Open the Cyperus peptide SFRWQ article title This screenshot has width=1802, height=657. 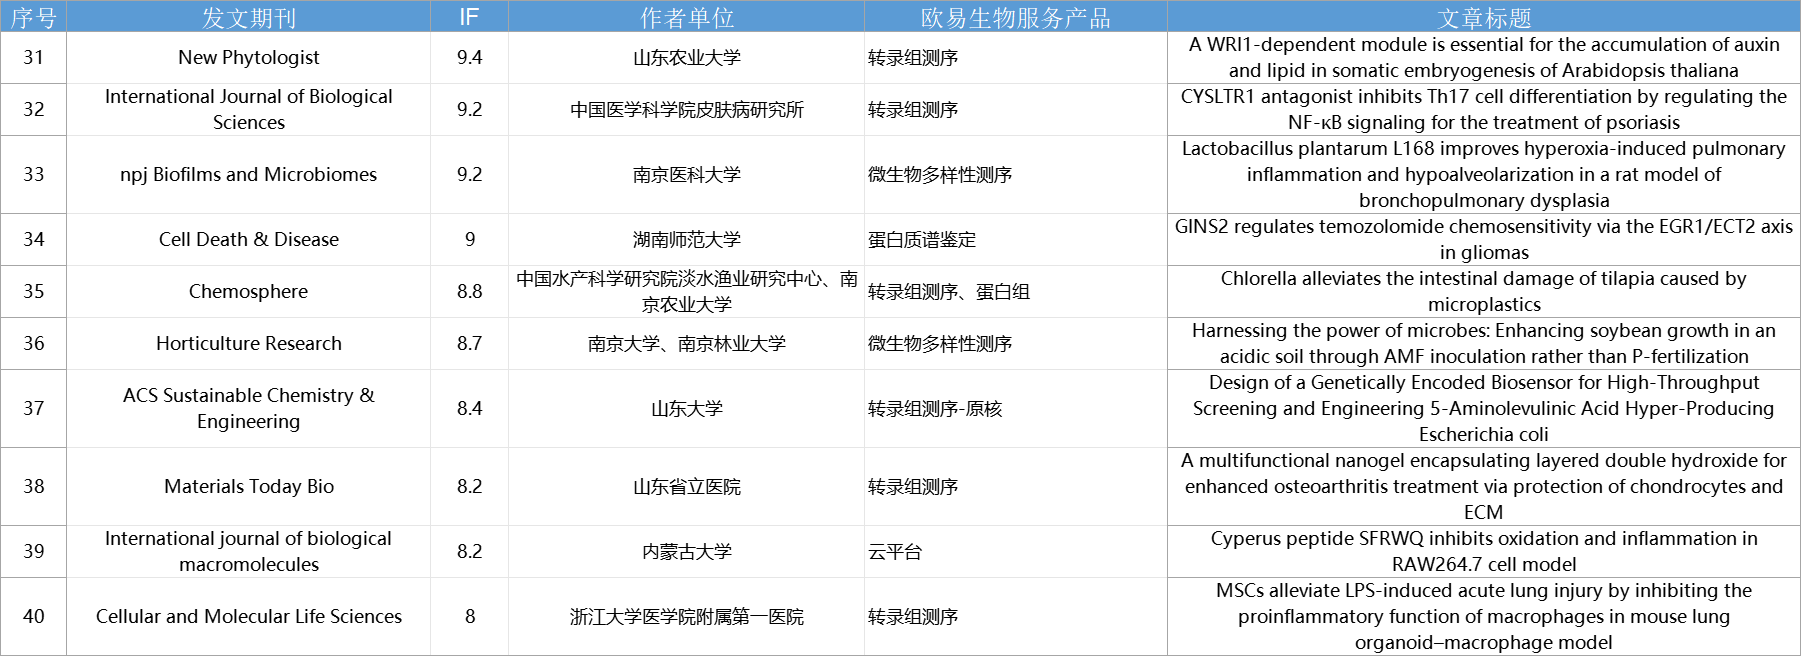pos(1484,552)
